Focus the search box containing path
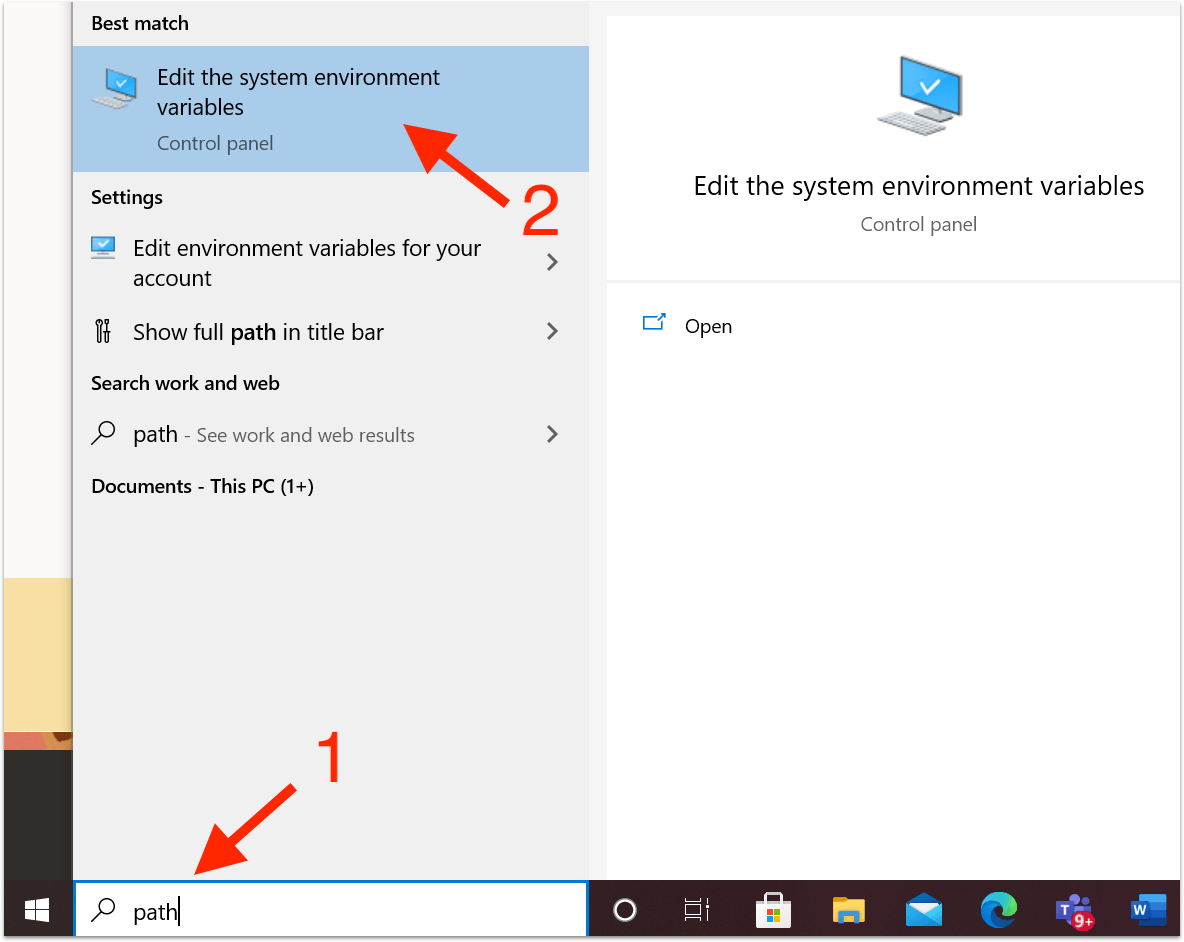 click(x=331, y=910)
